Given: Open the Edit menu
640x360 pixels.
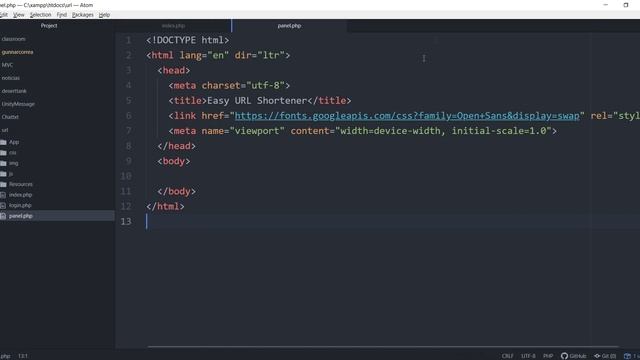Looking at the screenshot, I should click(x=4, y=15).
